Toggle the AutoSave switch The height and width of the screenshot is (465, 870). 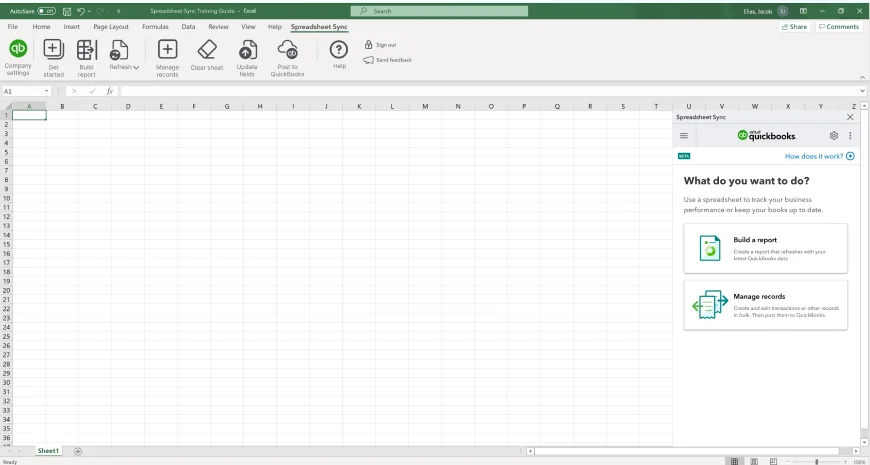click(x=47, y=11)
